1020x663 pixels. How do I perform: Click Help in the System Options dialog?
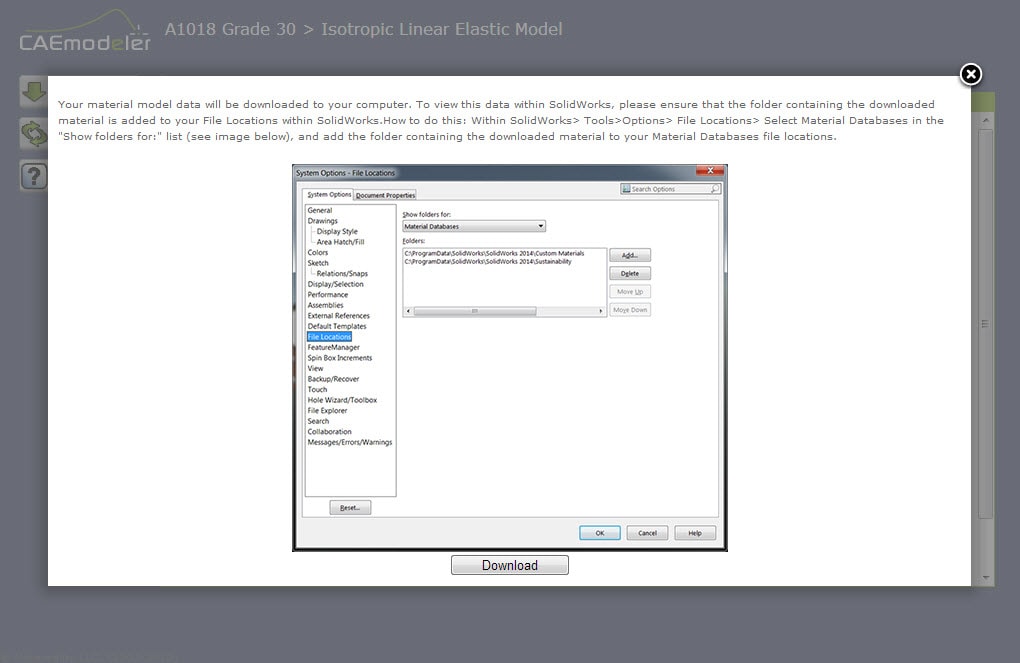(x=695, y=533)
